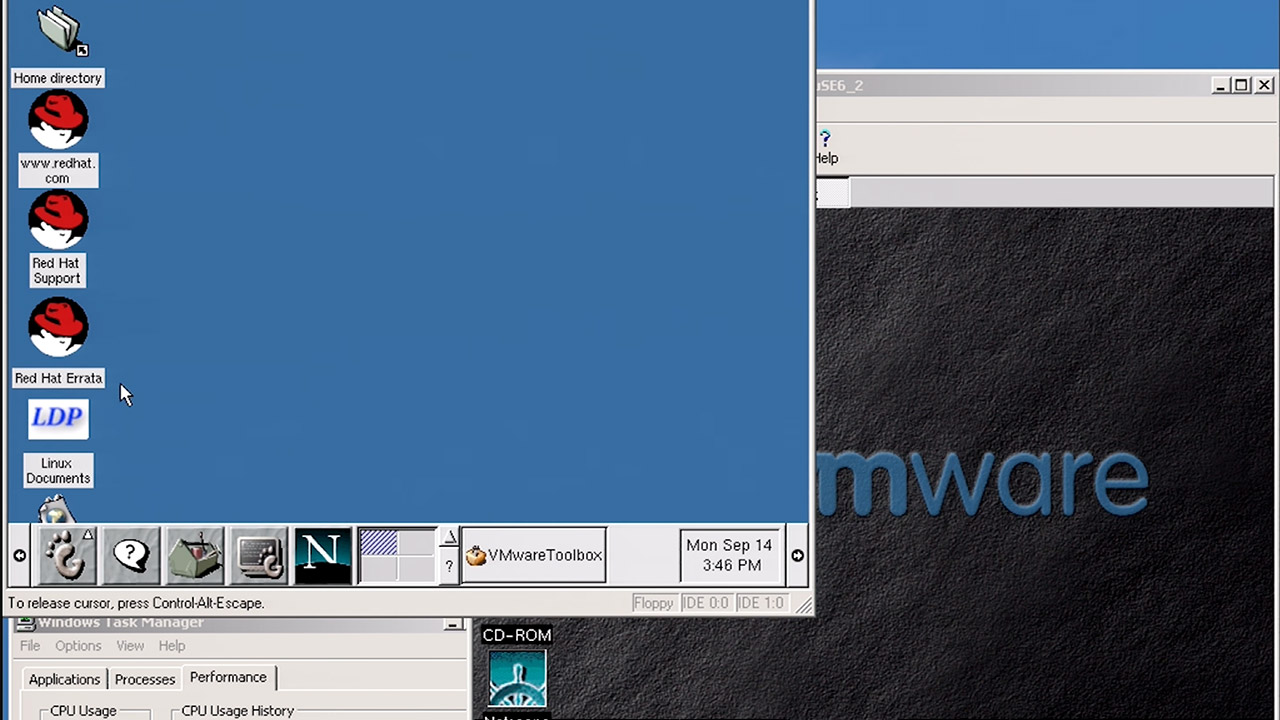Image resolution: width=1280 pixels, height=720 pixels.
Task: Select the VMwareToolbox task button
Action: pos(534,555)
